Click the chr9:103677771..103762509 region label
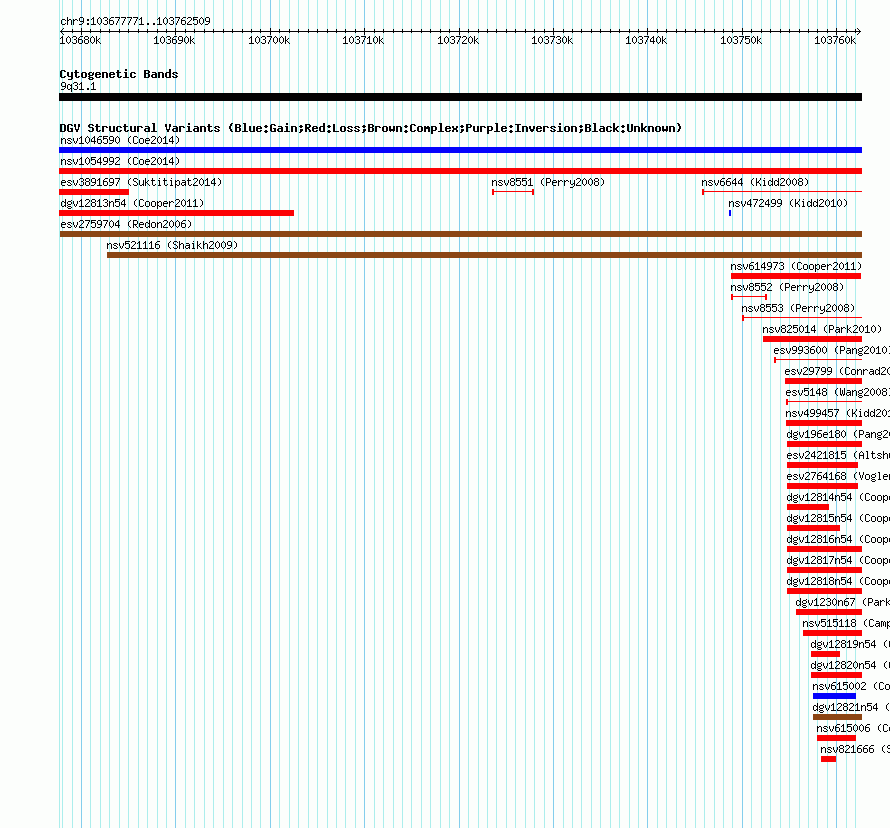This screenshot has width=890, height=828. tap(135, 21)
